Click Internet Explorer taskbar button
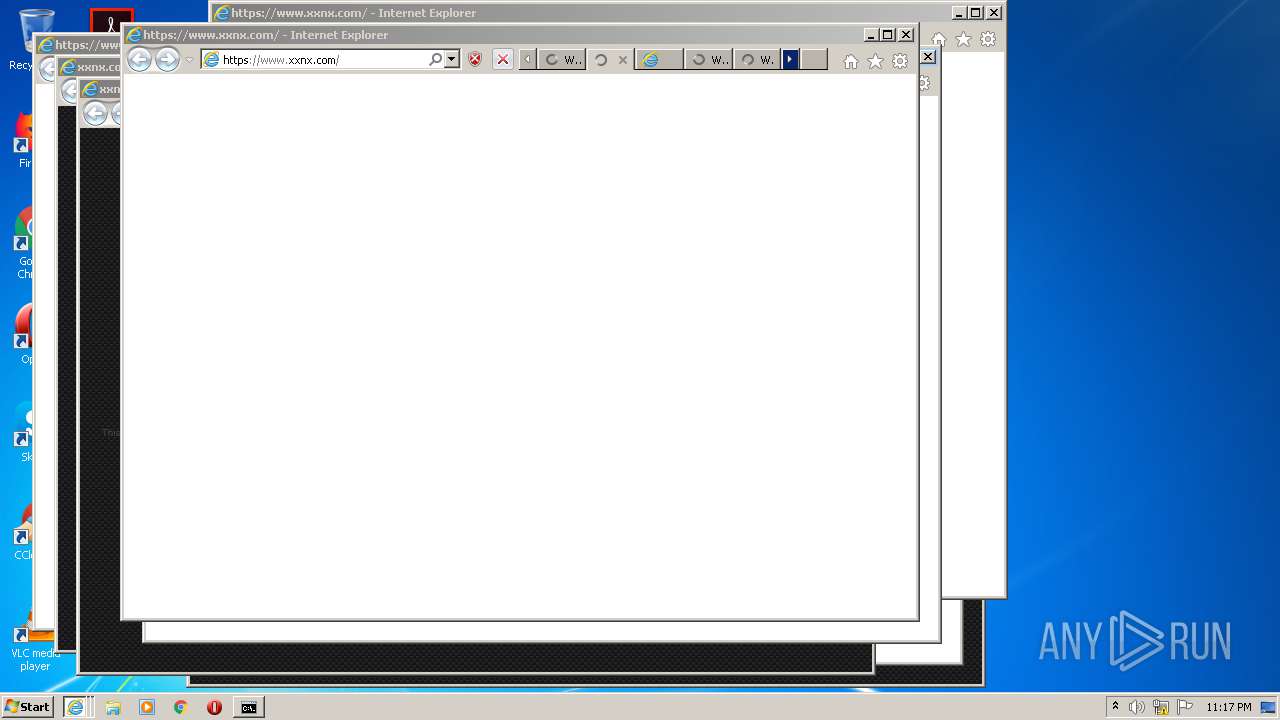Image resolution: width=1280 pixels, height=720 pixels. click(x=76, y=707)
